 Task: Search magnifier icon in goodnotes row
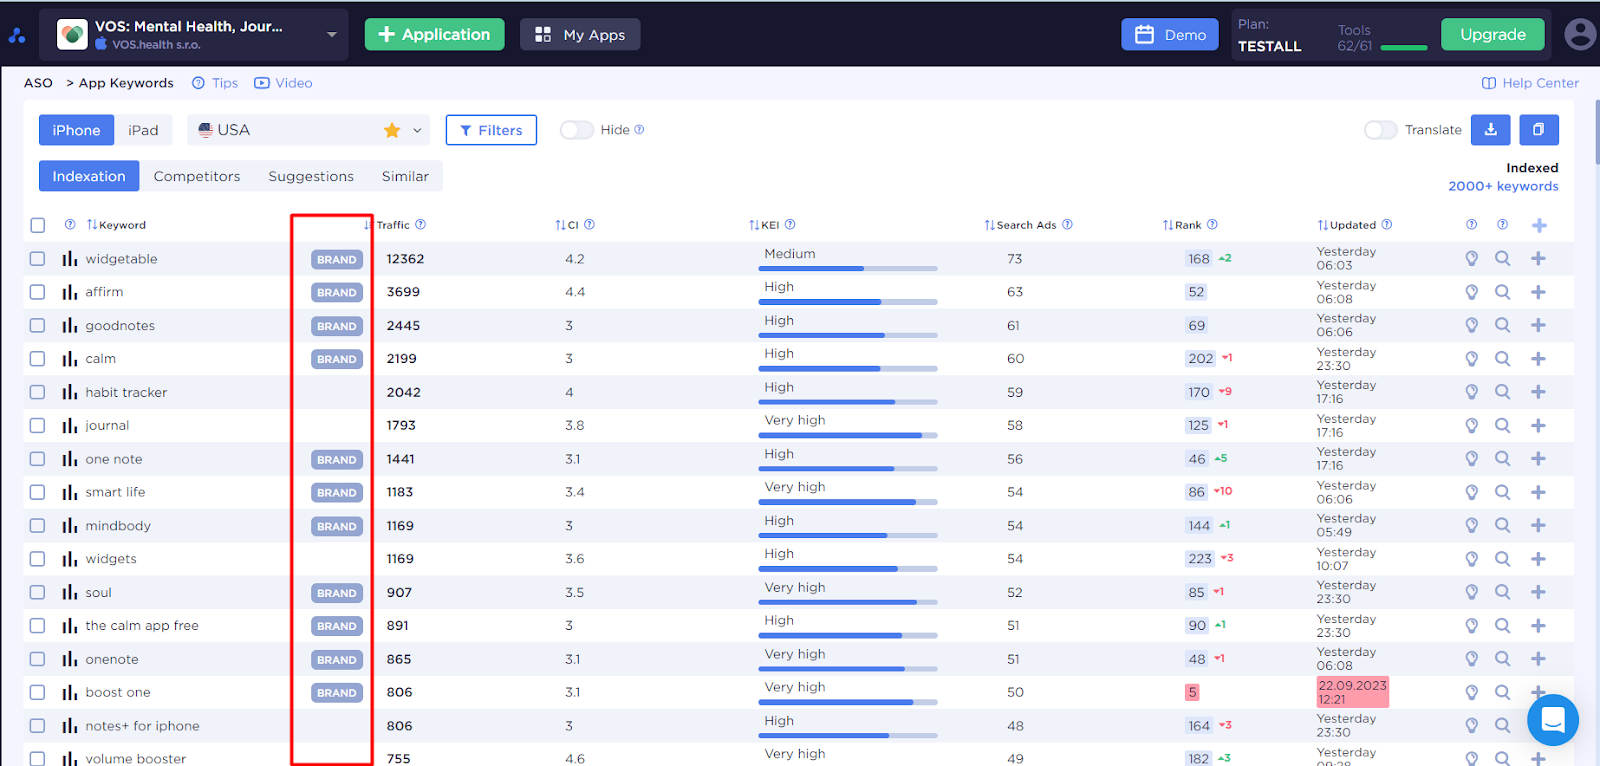click(1502, 325)
